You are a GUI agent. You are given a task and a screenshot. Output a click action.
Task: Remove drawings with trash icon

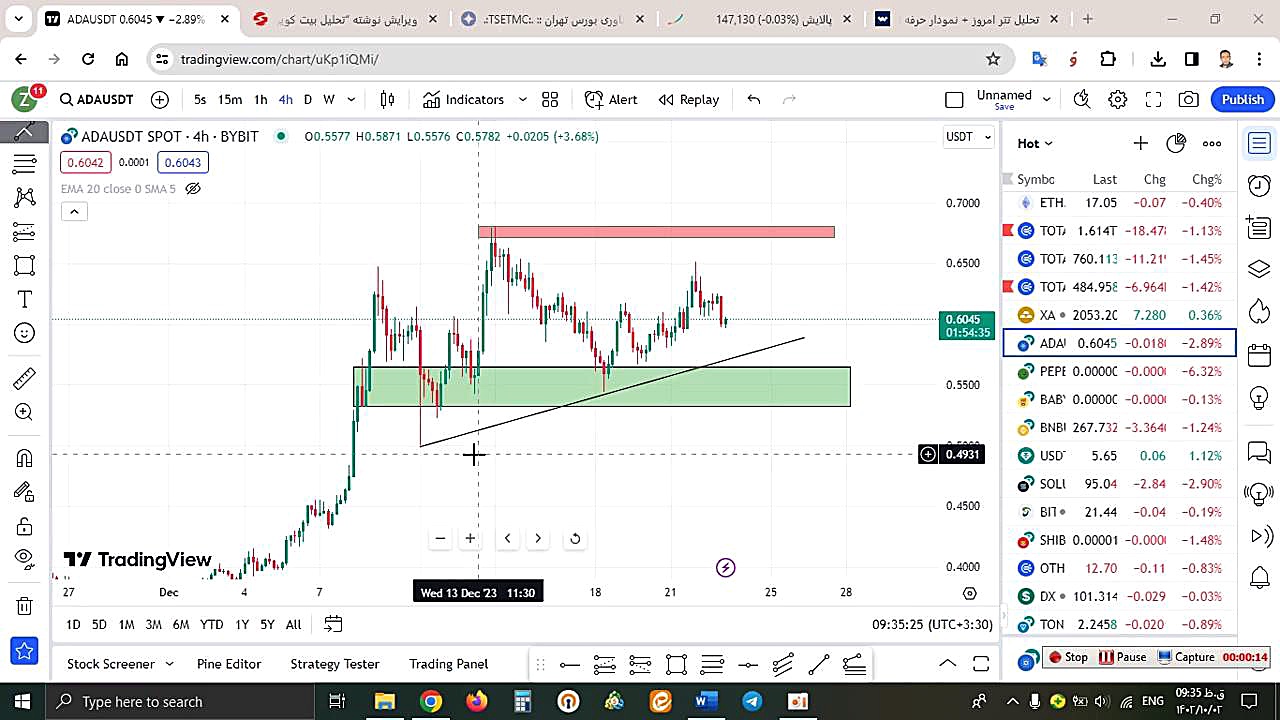(25, 605)
